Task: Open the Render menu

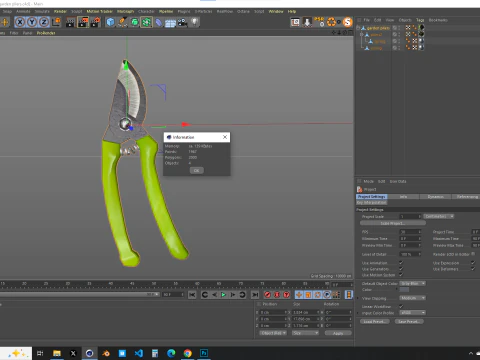Action: pyautogui.click(x=60, y=11)
